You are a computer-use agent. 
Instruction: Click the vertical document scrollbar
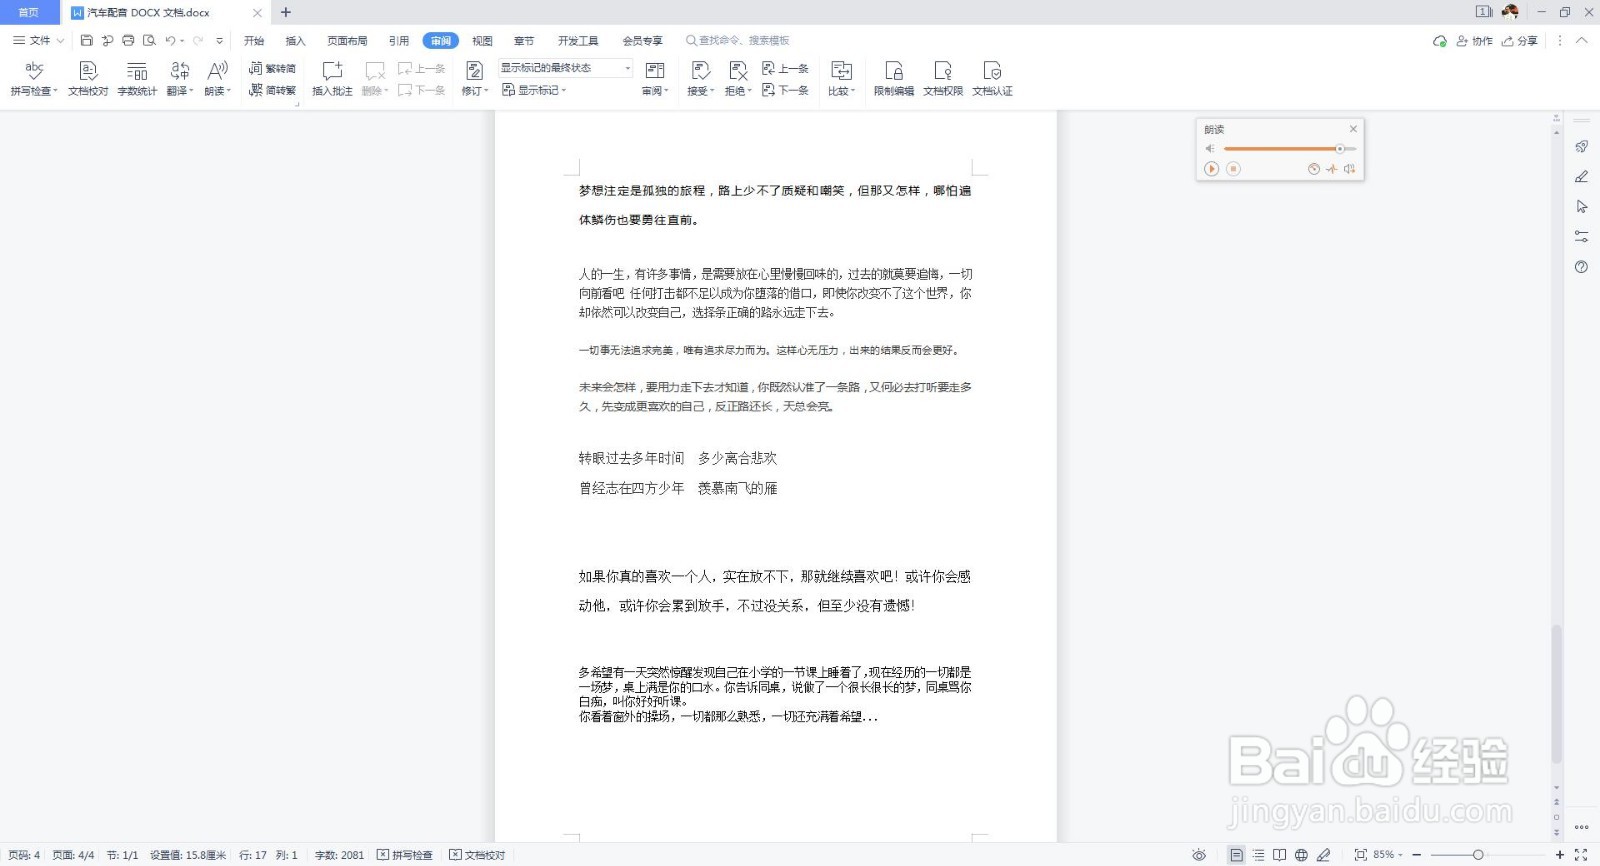[x=1556, y=695]
